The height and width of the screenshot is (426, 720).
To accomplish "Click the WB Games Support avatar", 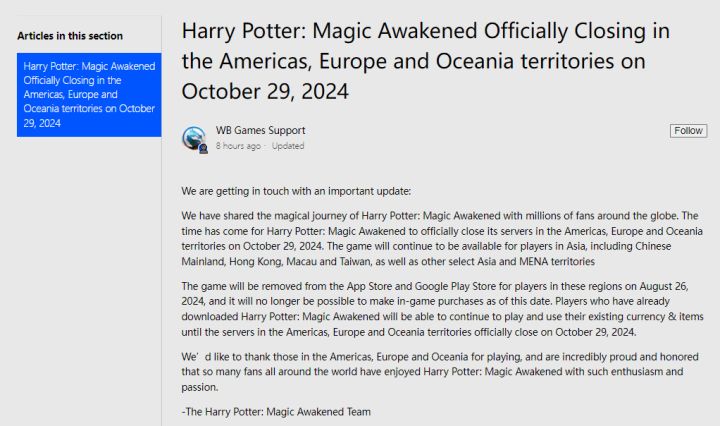I will click(192, 137).
